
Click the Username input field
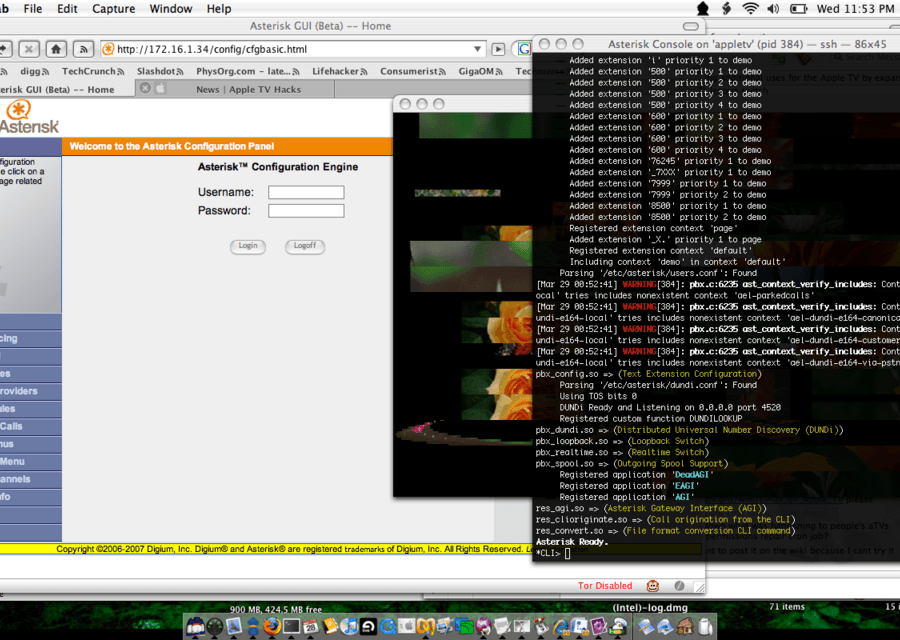tap(306, 192)
